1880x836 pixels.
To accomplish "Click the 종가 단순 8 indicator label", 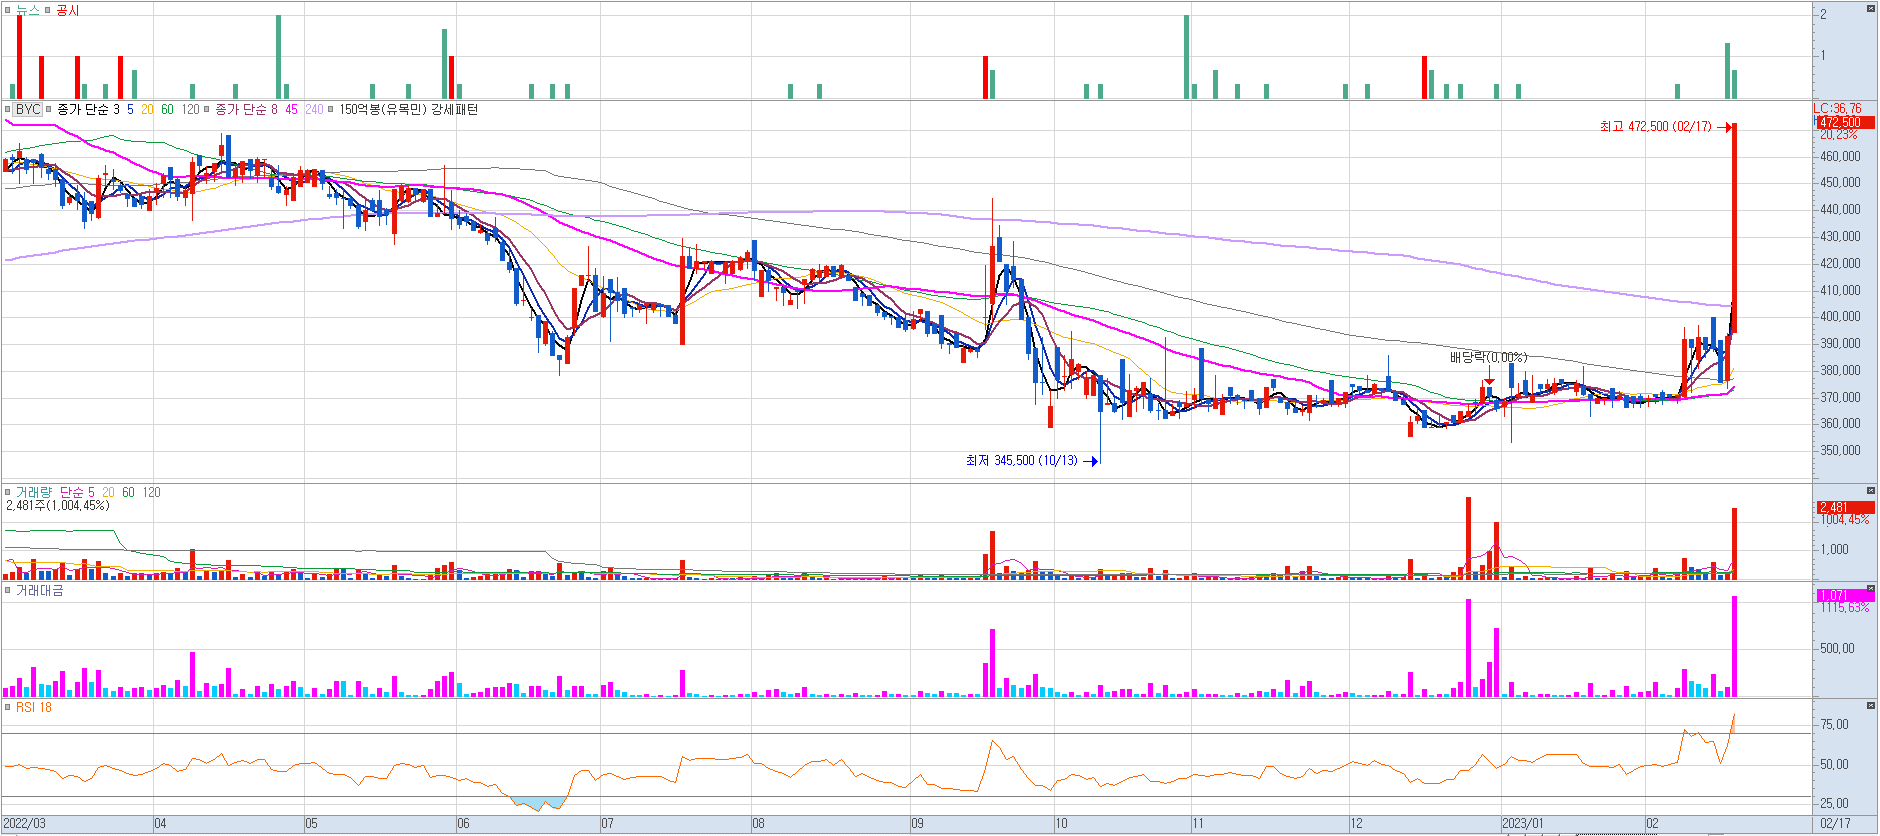I will [x=247, y=109].
